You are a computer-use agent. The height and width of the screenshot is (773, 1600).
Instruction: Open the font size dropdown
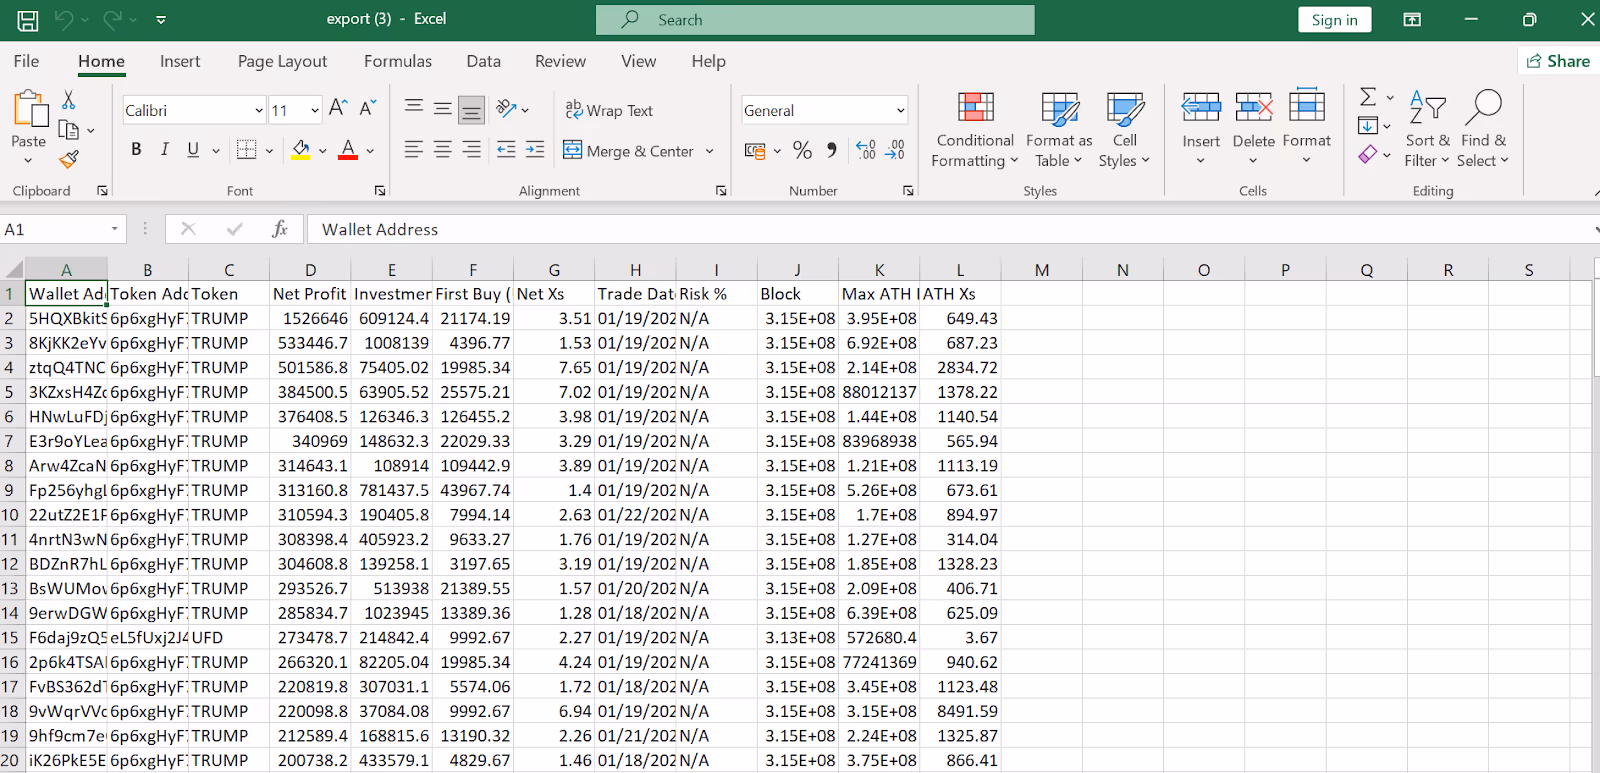315,110
